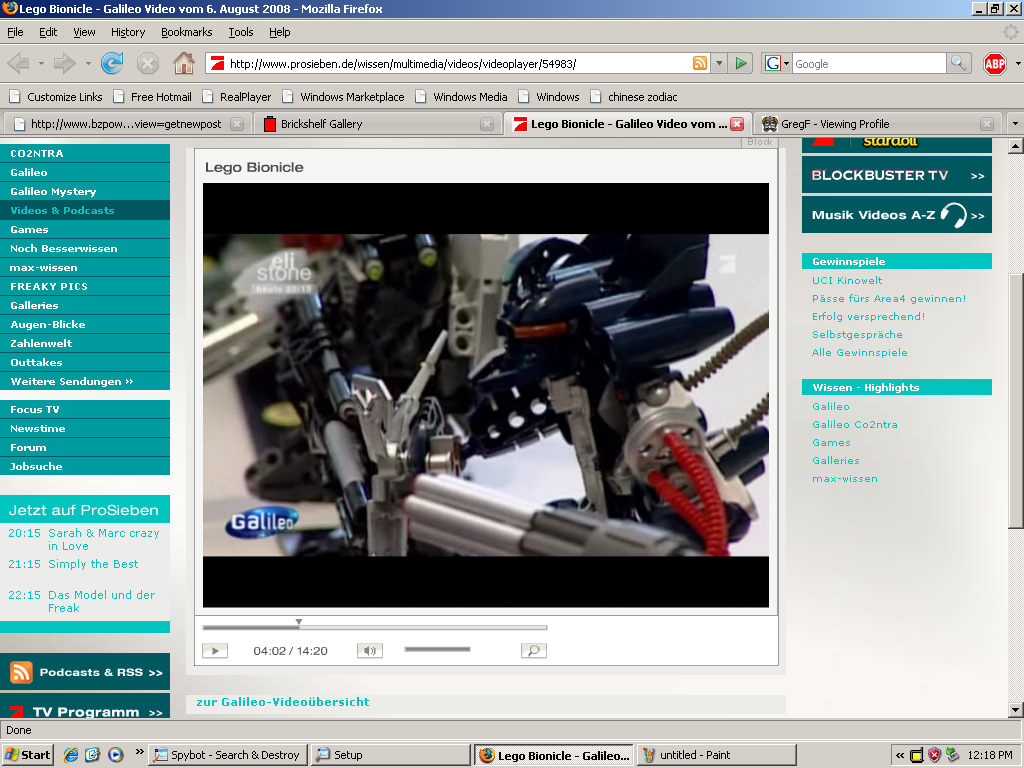Click the scrollbar down arrow
1024x768 pixels.
click(1015, 710)
